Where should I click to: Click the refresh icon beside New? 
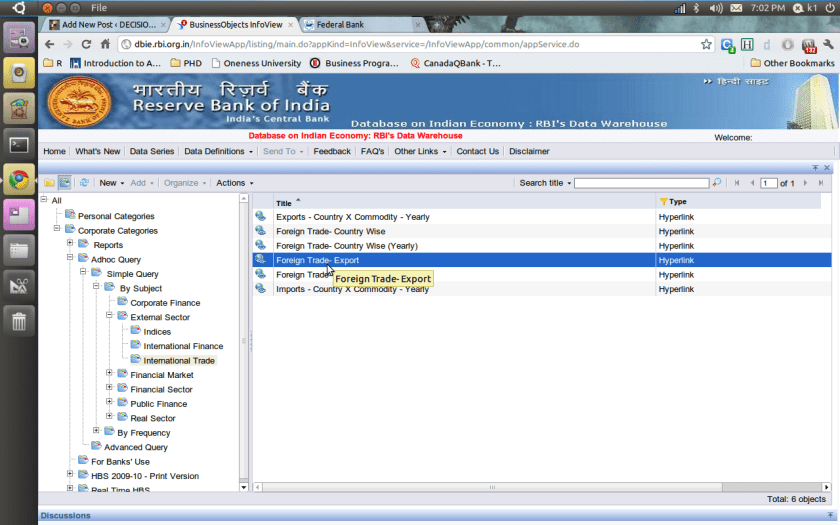click(85, 183)
